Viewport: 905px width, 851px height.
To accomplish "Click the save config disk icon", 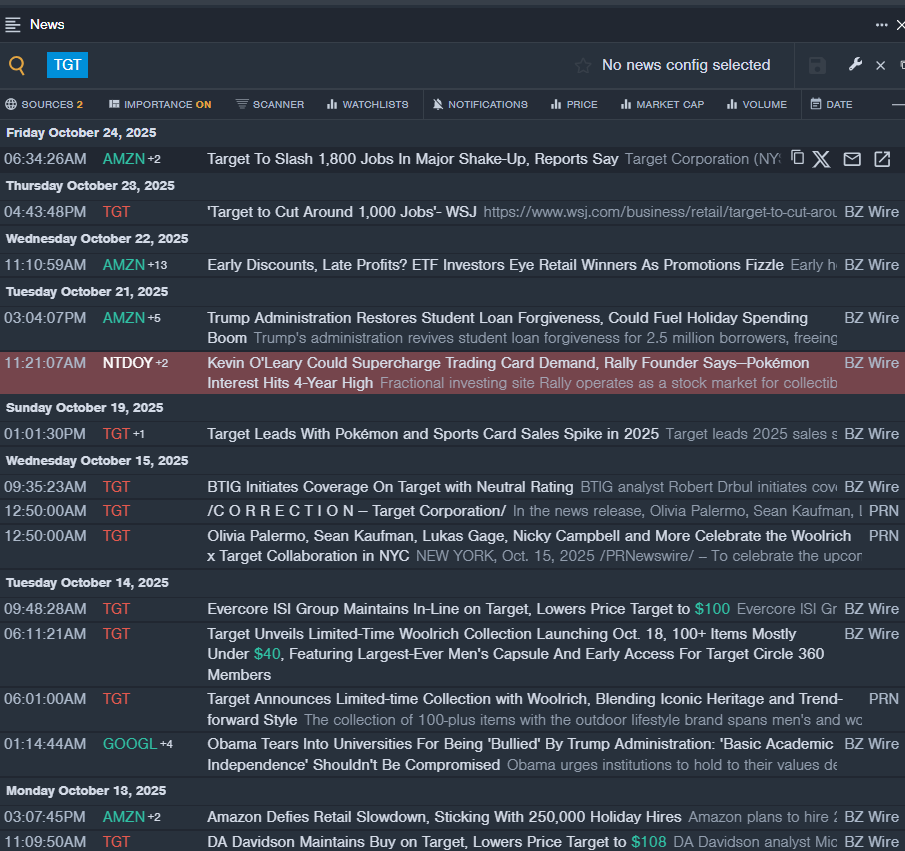I will tap(817, 66).
